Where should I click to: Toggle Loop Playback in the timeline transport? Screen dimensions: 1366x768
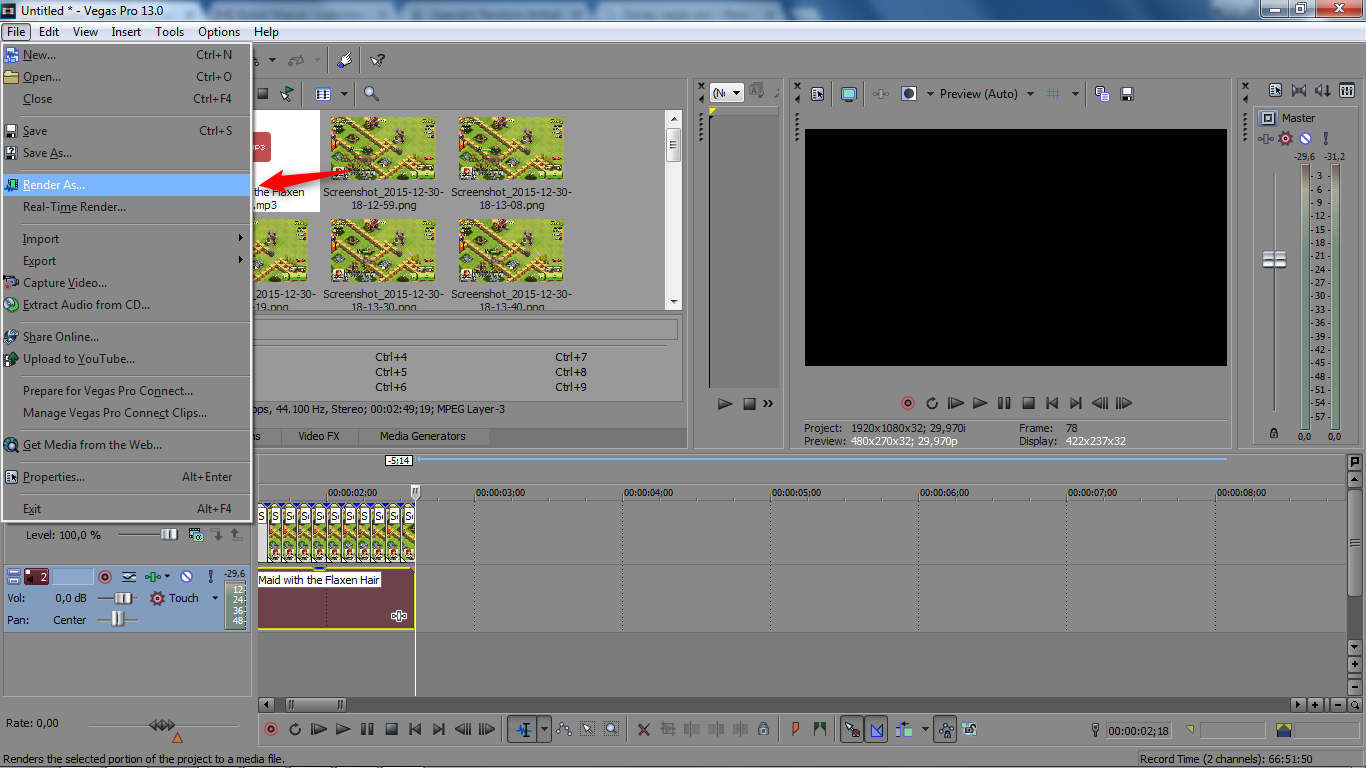coord(295,730)
